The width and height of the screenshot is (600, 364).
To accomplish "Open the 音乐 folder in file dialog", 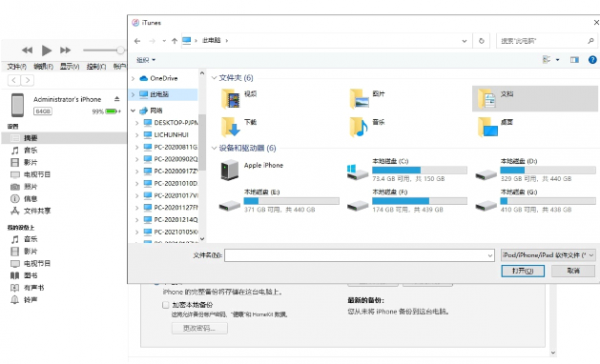I will [367, 127].
